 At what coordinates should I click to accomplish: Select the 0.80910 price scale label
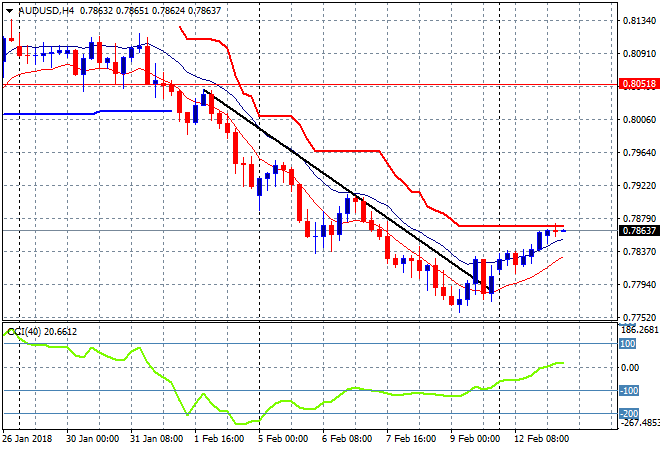[x=639, y=53]
